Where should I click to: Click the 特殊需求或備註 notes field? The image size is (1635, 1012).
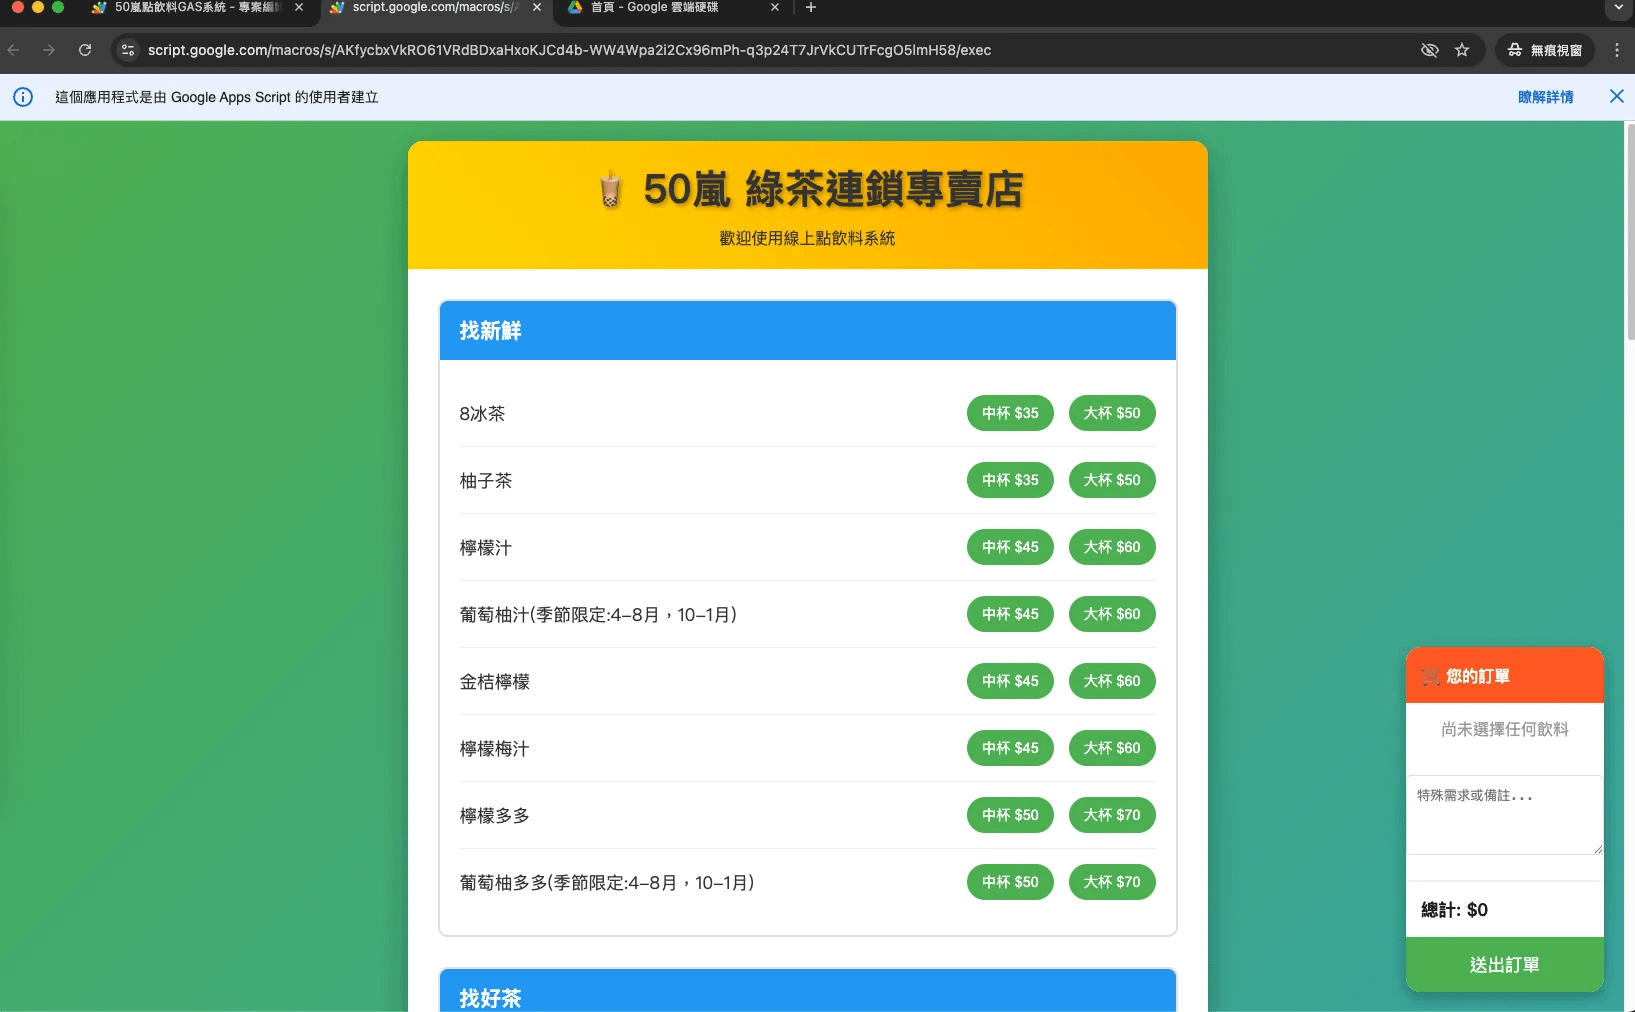pos(1504,815)
